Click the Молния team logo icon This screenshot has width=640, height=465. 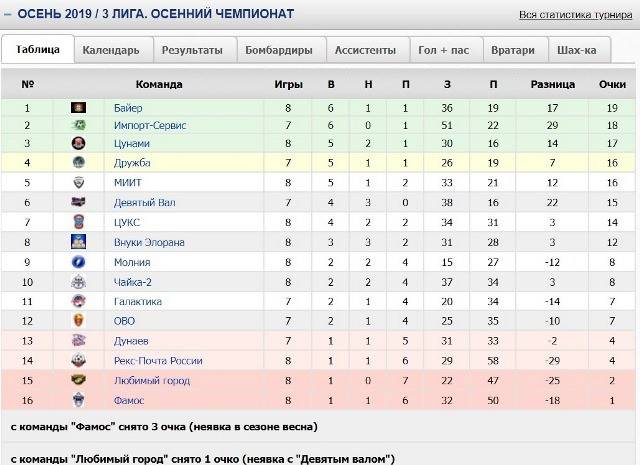pos(78,262)
